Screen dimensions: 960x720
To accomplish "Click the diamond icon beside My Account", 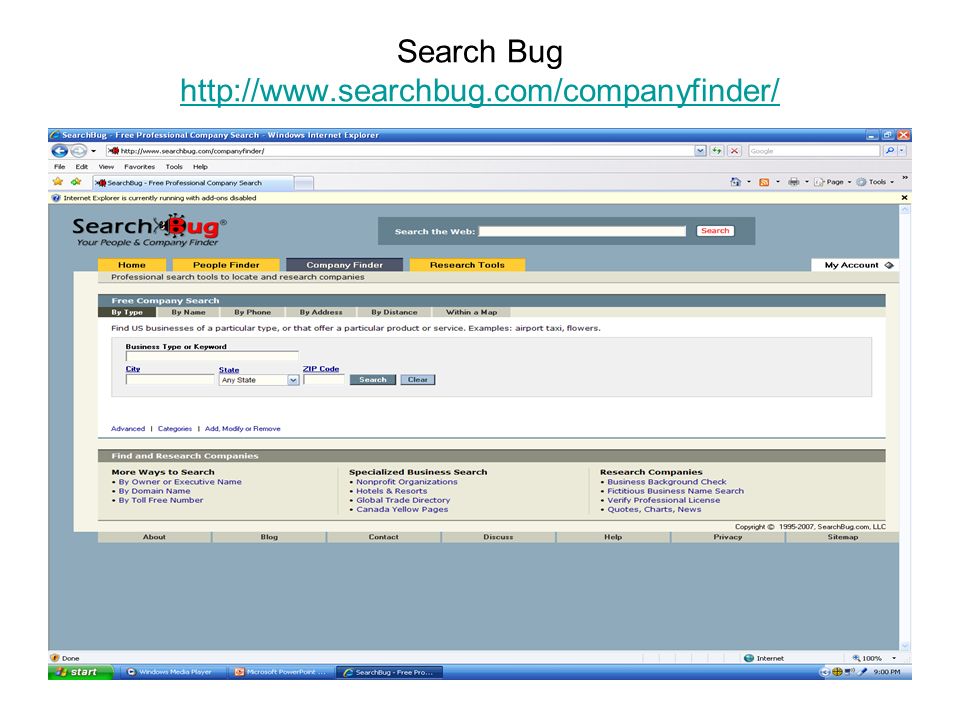I will [x=889, y=265].
